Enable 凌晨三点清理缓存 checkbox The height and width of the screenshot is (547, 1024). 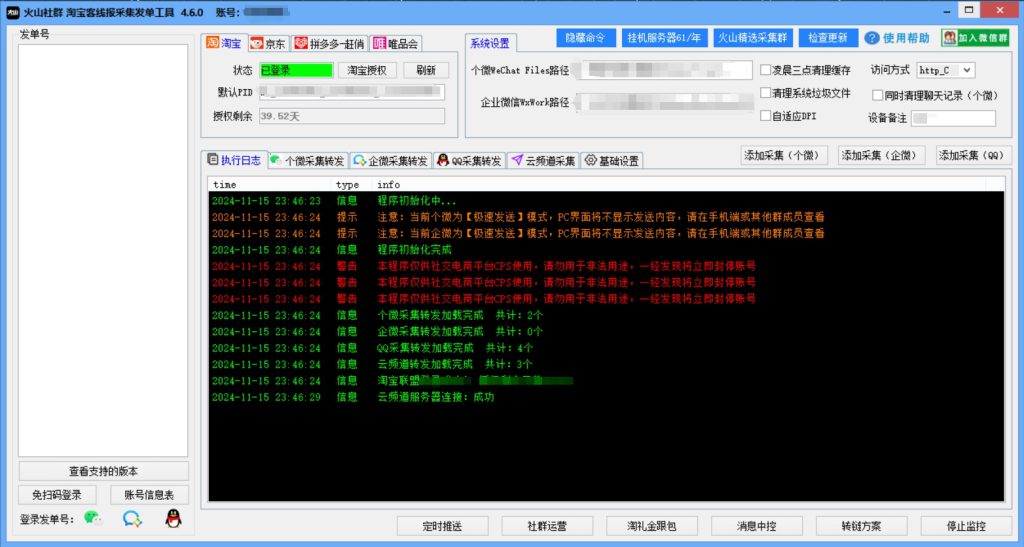765,70
